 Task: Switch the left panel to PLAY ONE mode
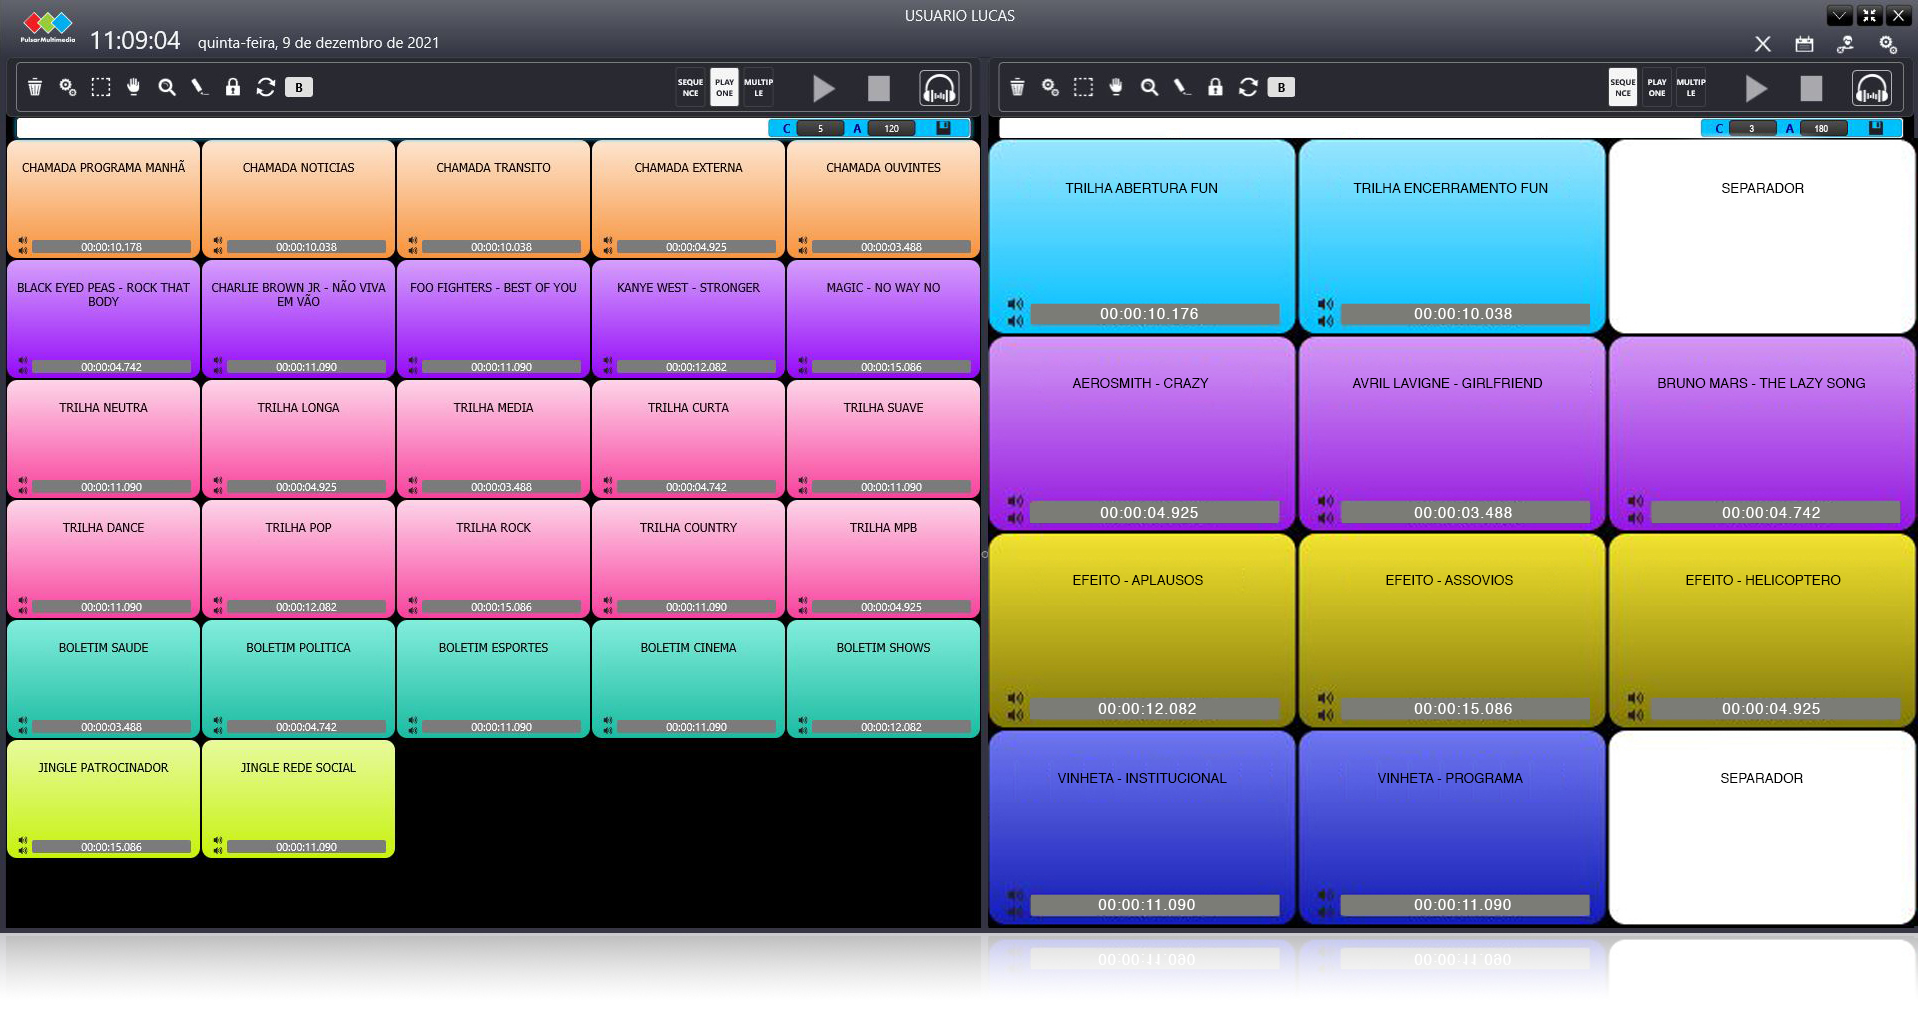(x=724, y=88)
